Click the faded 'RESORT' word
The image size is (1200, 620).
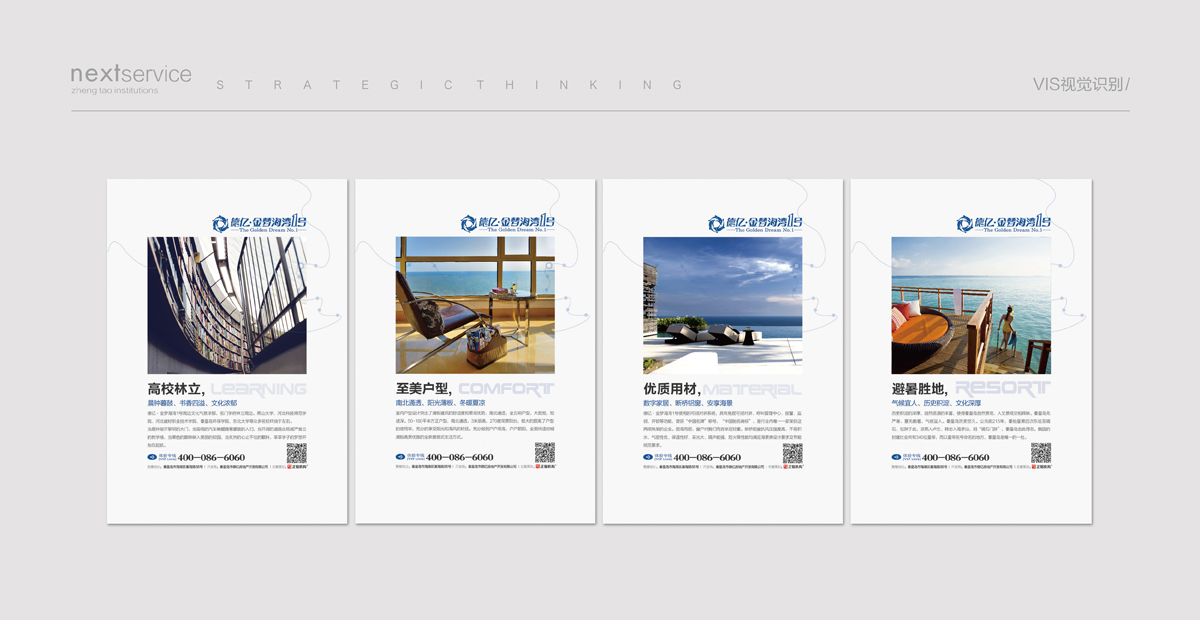[1002, 389]
